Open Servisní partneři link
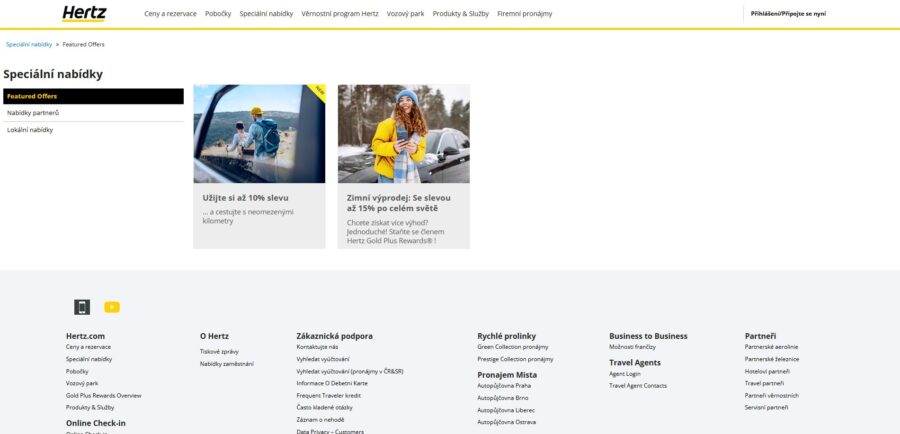Screen dimensions: 900x434 (x=767, y=408)
